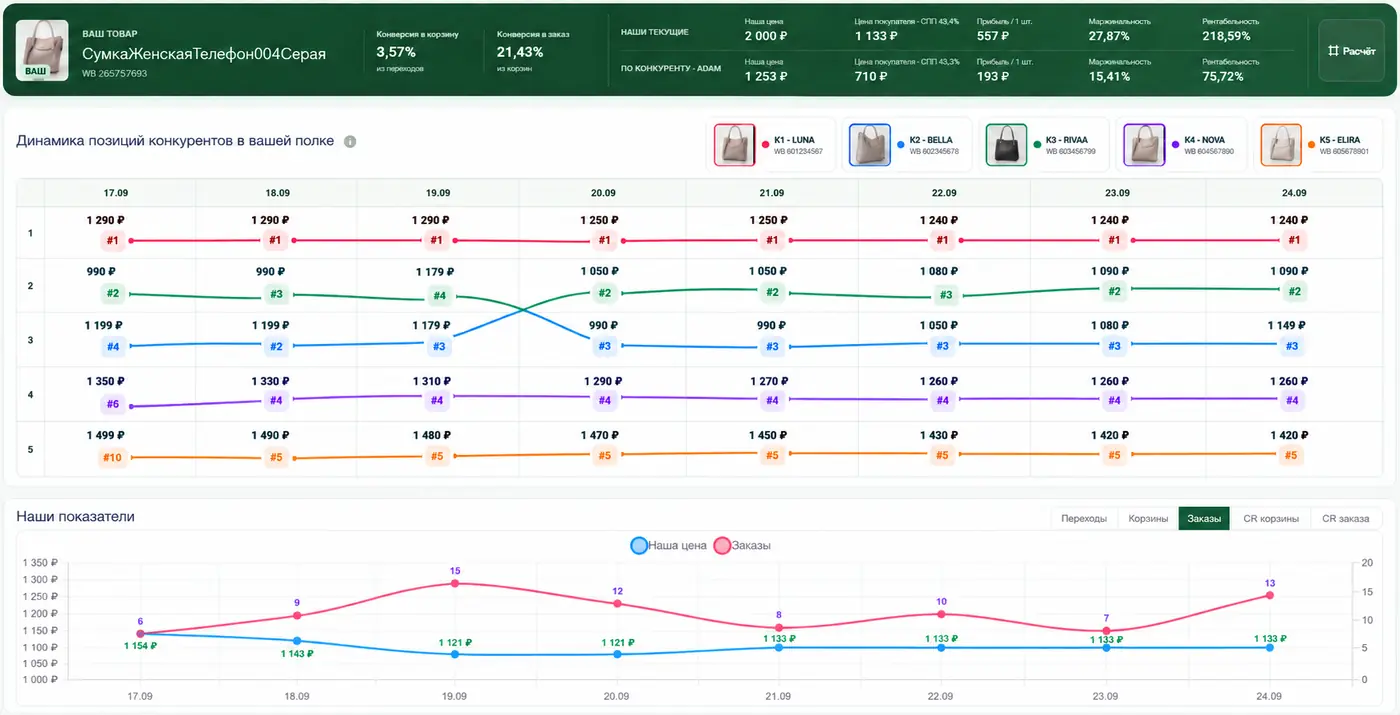Viewport: 1400px width, 715px height.
Task: Open the Расчёт calculation button
Action: 1351,51
